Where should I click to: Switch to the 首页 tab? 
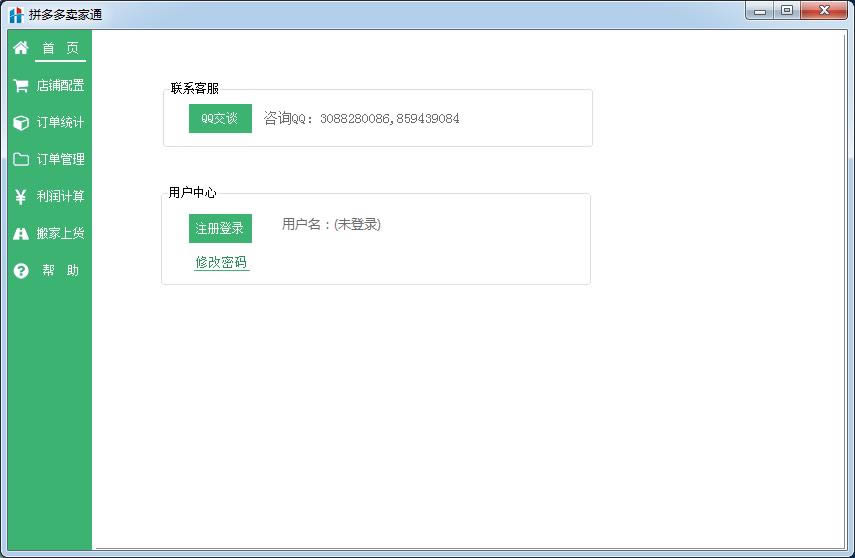tap(60, 48)
